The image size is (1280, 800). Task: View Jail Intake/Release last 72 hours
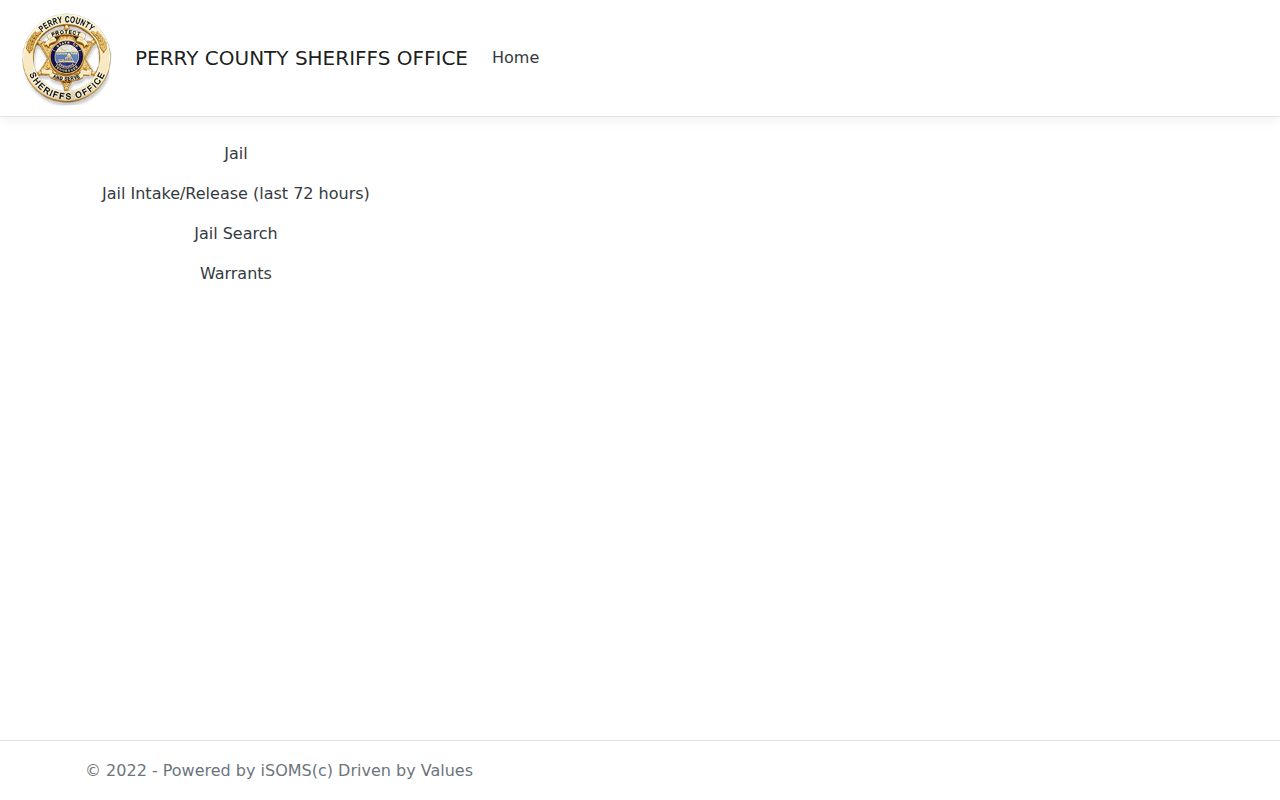pos(236,193)
